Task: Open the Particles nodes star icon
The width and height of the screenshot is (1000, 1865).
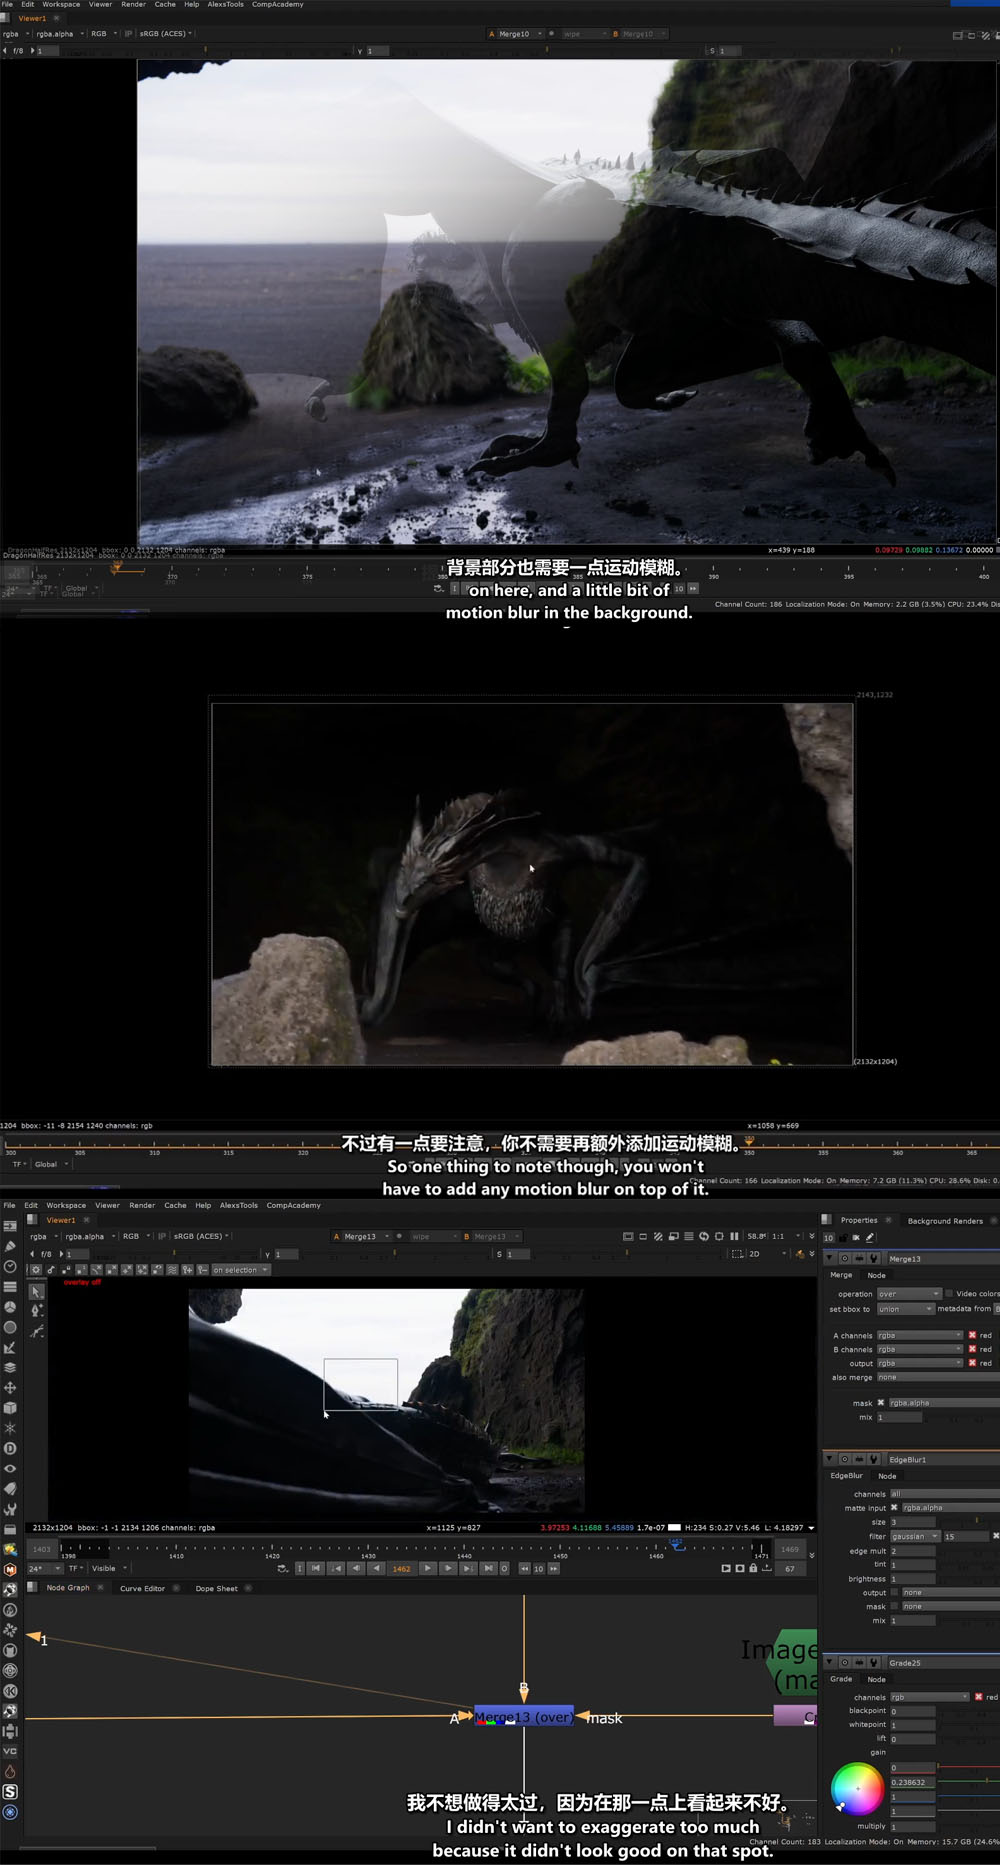Action: (10, 1428)
